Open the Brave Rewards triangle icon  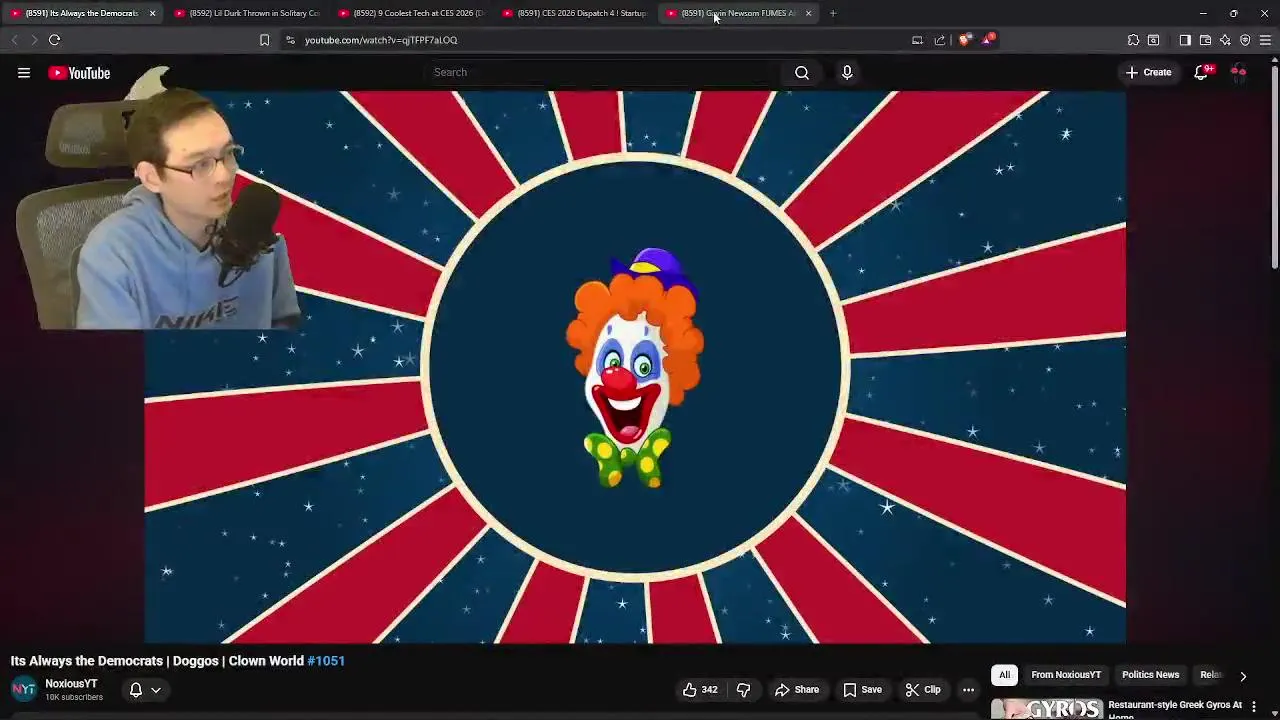point(988,40)
